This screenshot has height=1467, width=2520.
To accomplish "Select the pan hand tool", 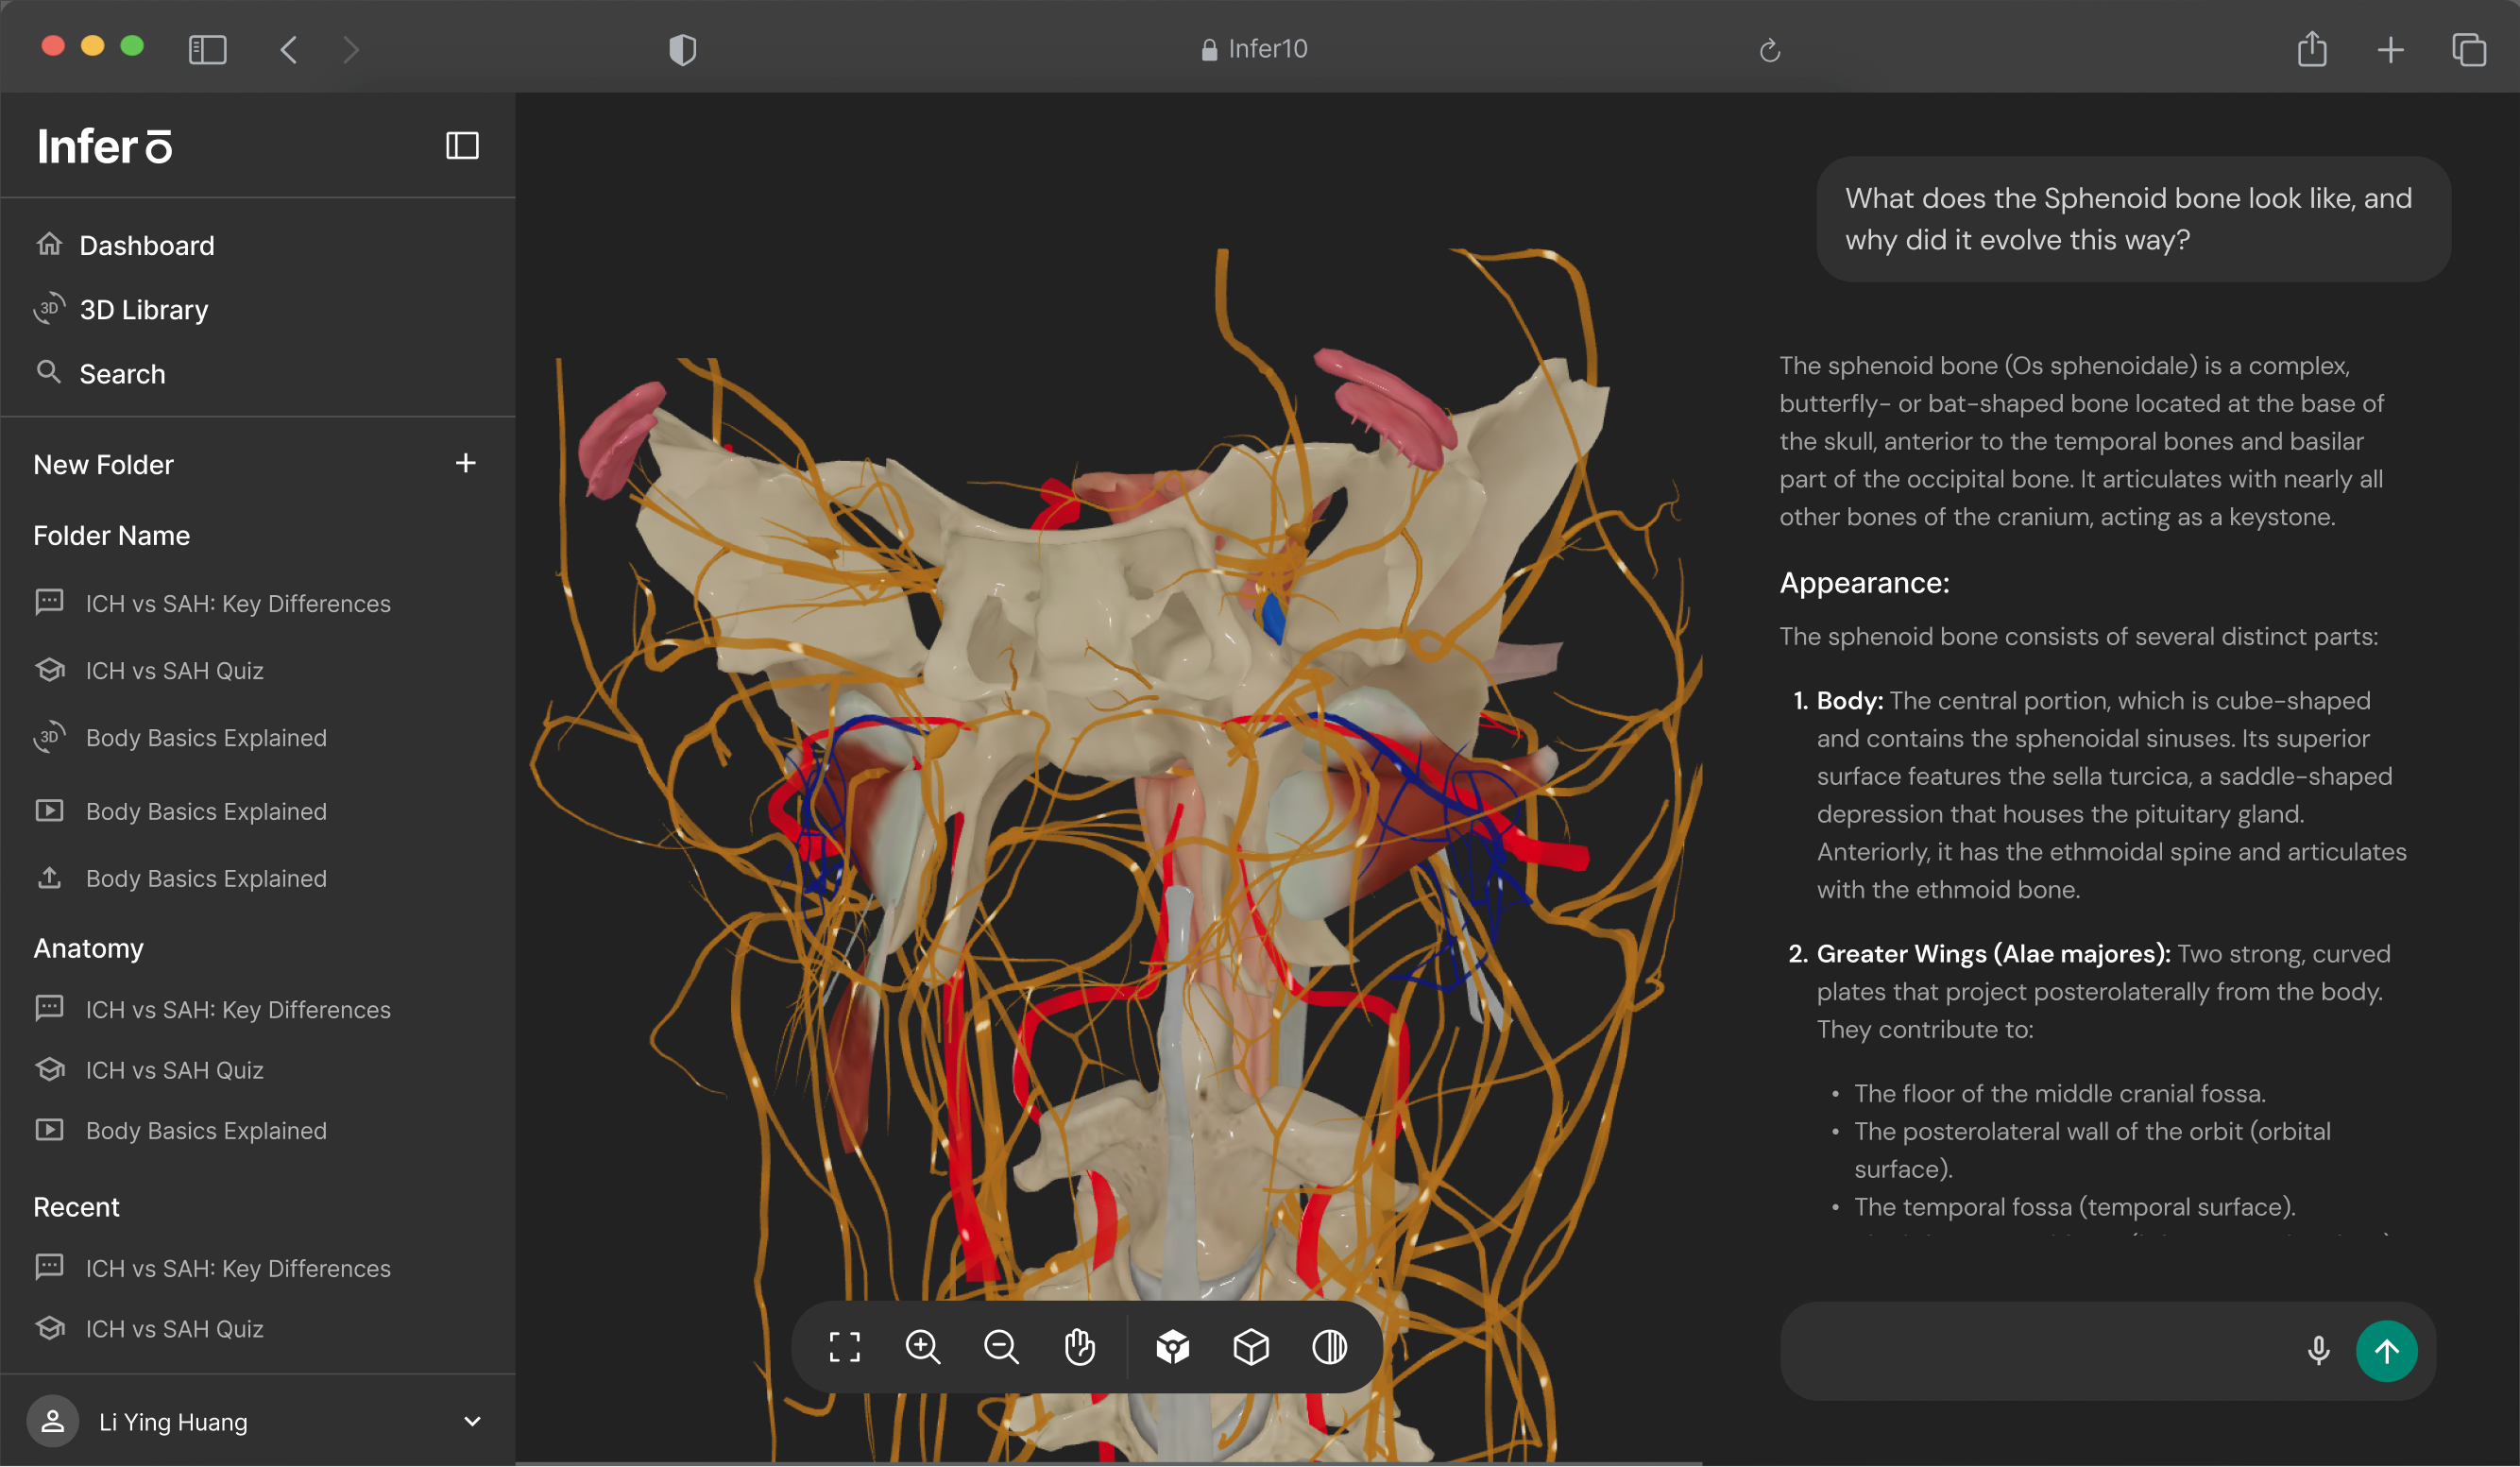I will 1079,1347.
